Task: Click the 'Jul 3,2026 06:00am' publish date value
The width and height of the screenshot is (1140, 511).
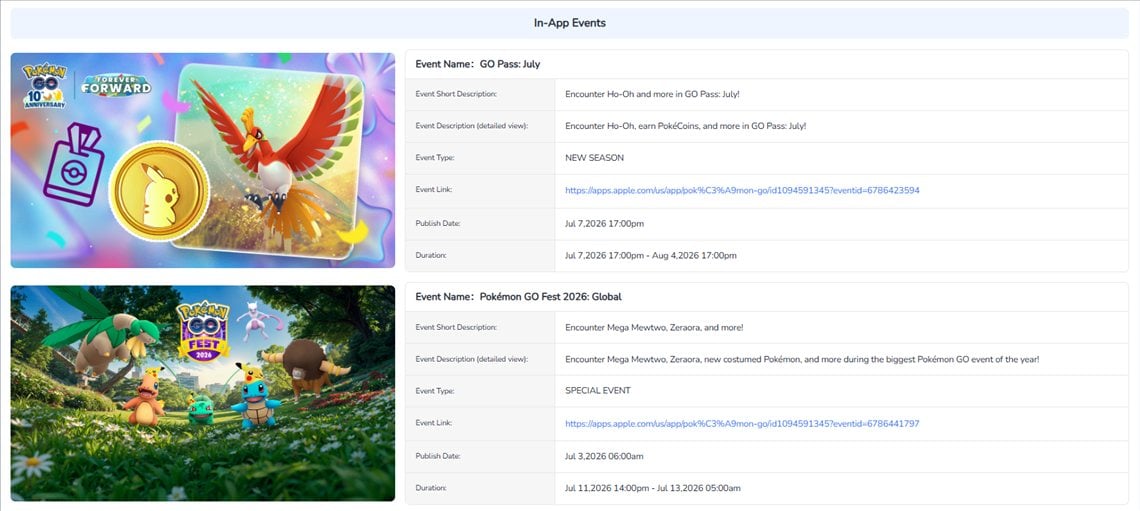Action: [x=604, y=456]
